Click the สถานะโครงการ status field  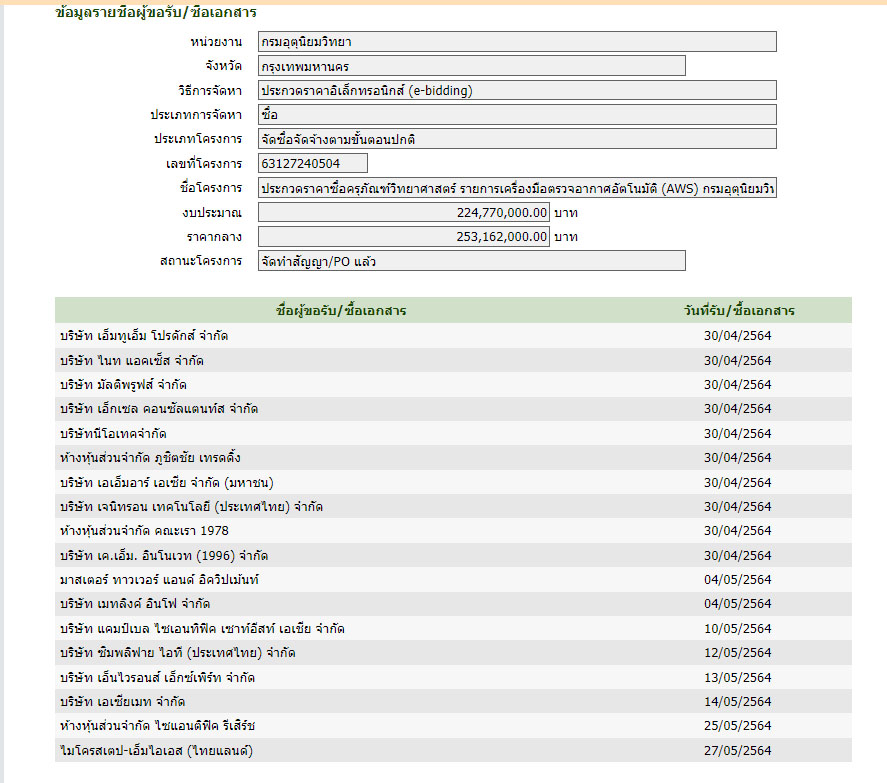pos(471,261)
